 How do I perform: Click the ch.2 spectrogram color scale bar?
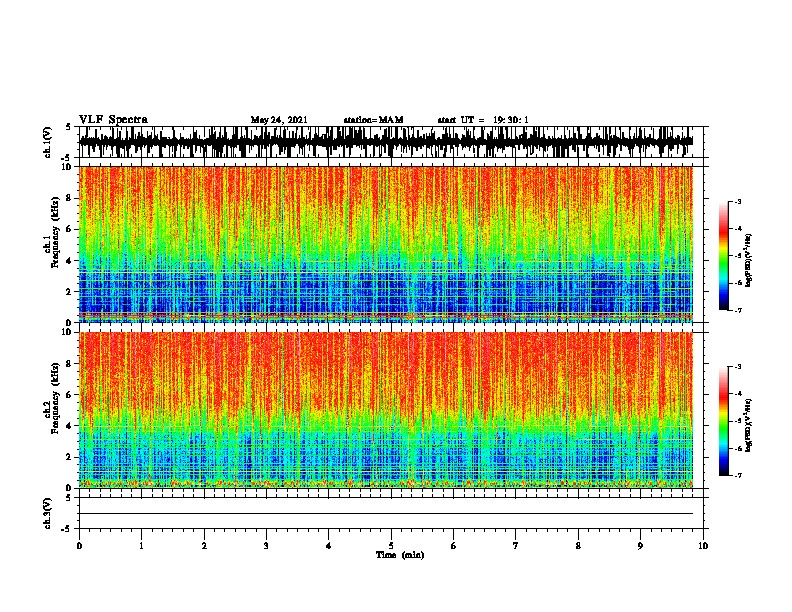(x=724, y=421)
